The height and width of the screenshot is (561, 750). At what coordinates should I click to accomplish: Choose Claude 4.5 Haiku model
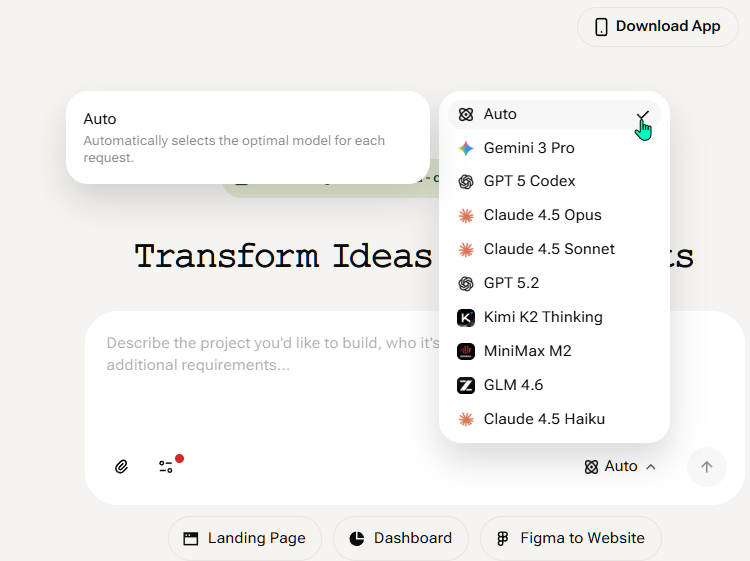544,419
